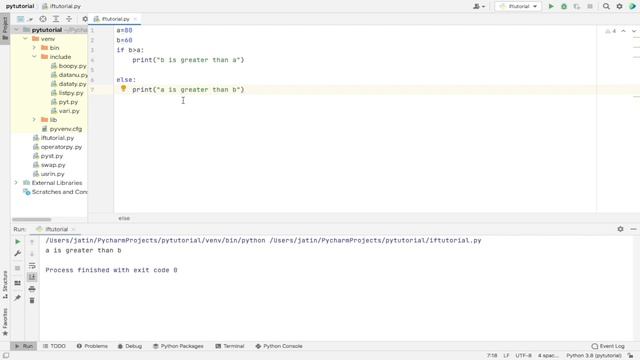Viewport: 640px width, 360px height.
Task: Open usrin.py from project tree
Action: tap(49, 174)
